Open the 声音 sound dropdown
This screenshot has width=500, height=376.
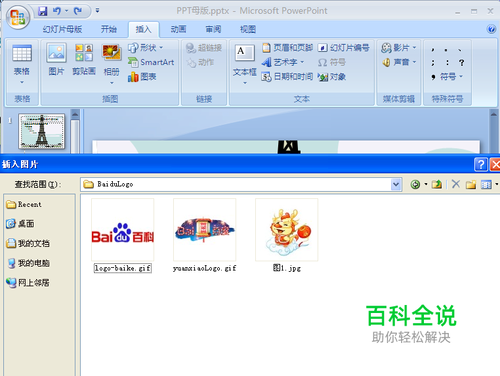pyautogui.click(x=399, y=62)
